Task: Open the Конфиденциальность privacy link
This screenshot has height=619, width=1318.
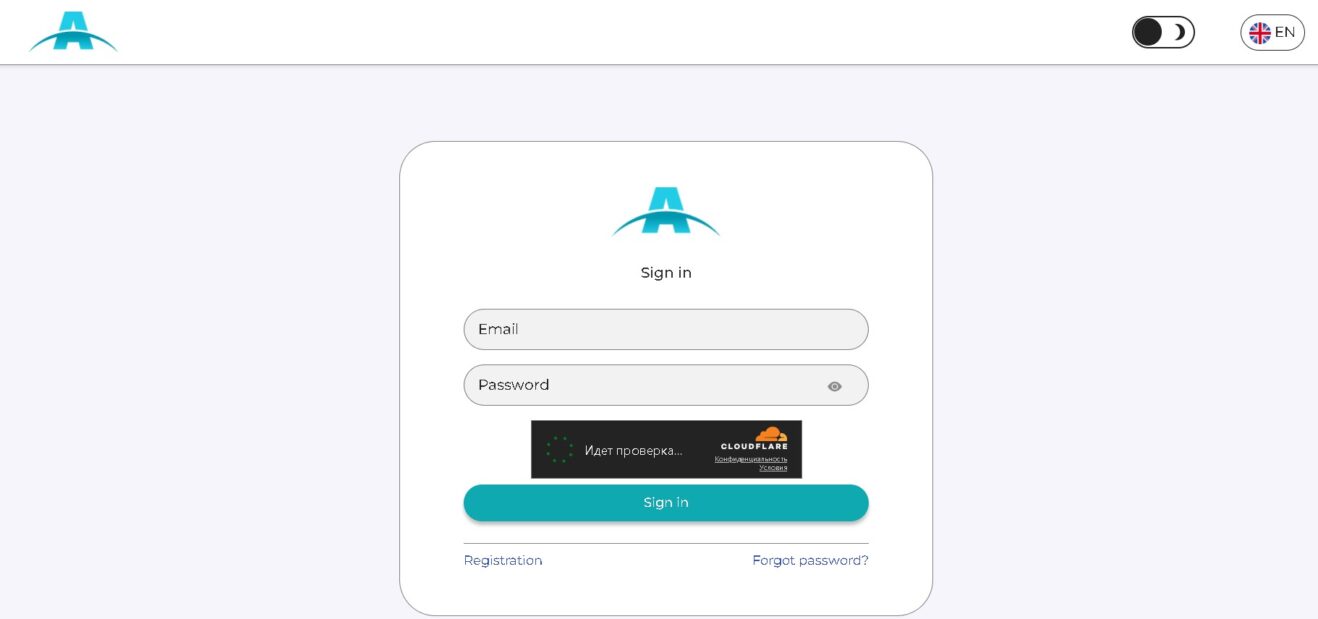Action: click(751, 459)
